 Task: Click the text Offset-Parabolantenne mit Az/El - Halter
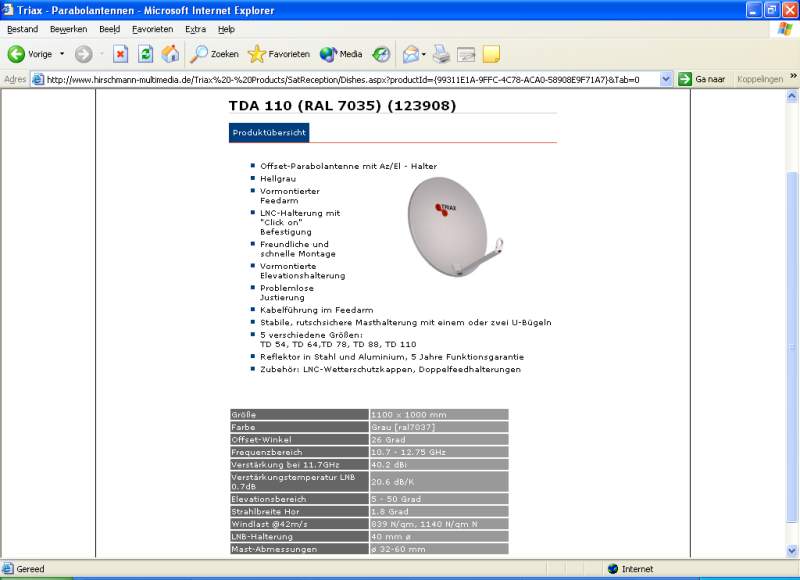(348, 166)
